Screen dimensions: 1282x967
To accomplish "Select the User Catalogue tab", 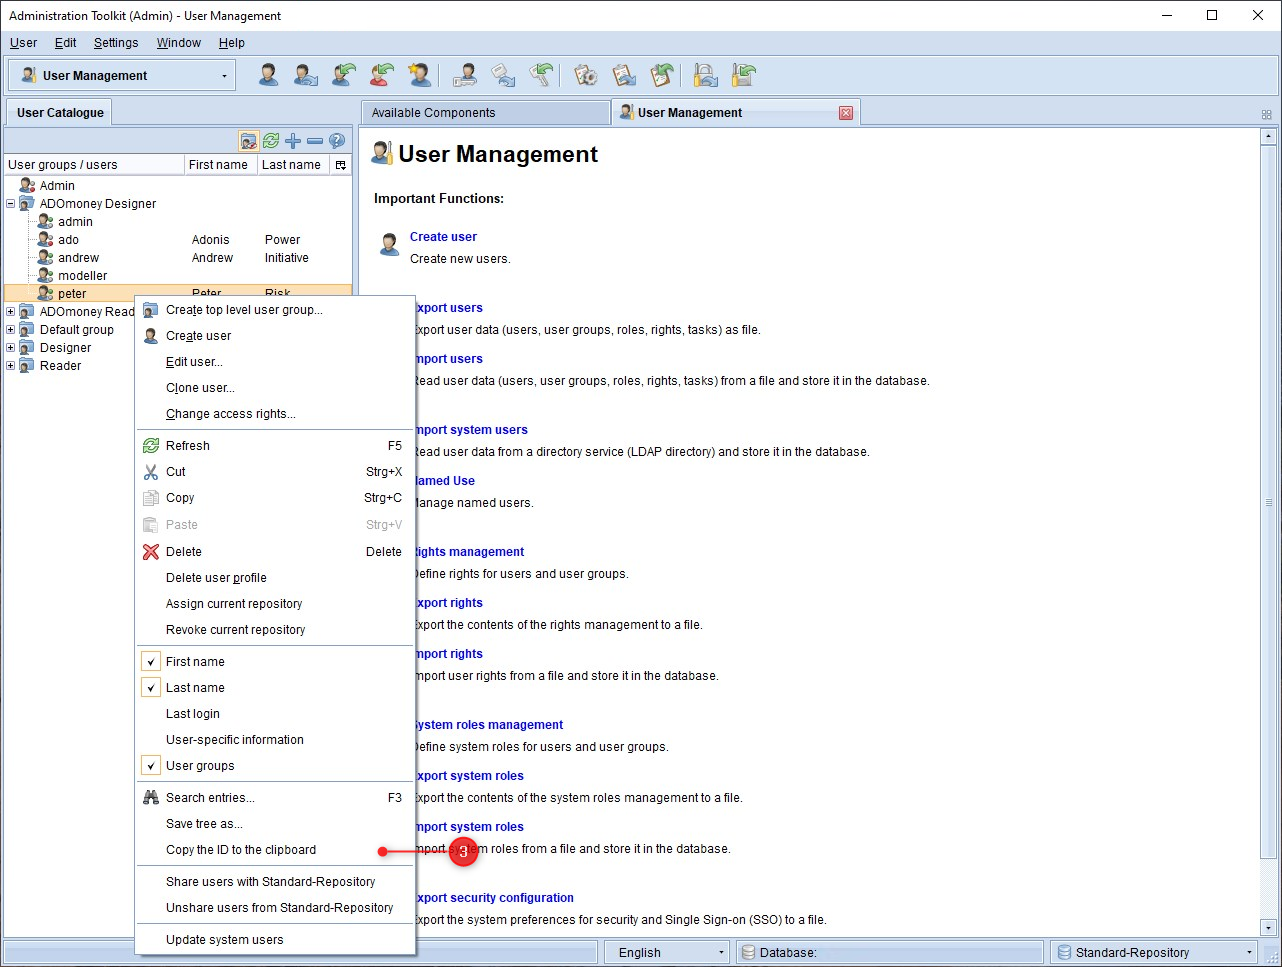I will (60, 113).
